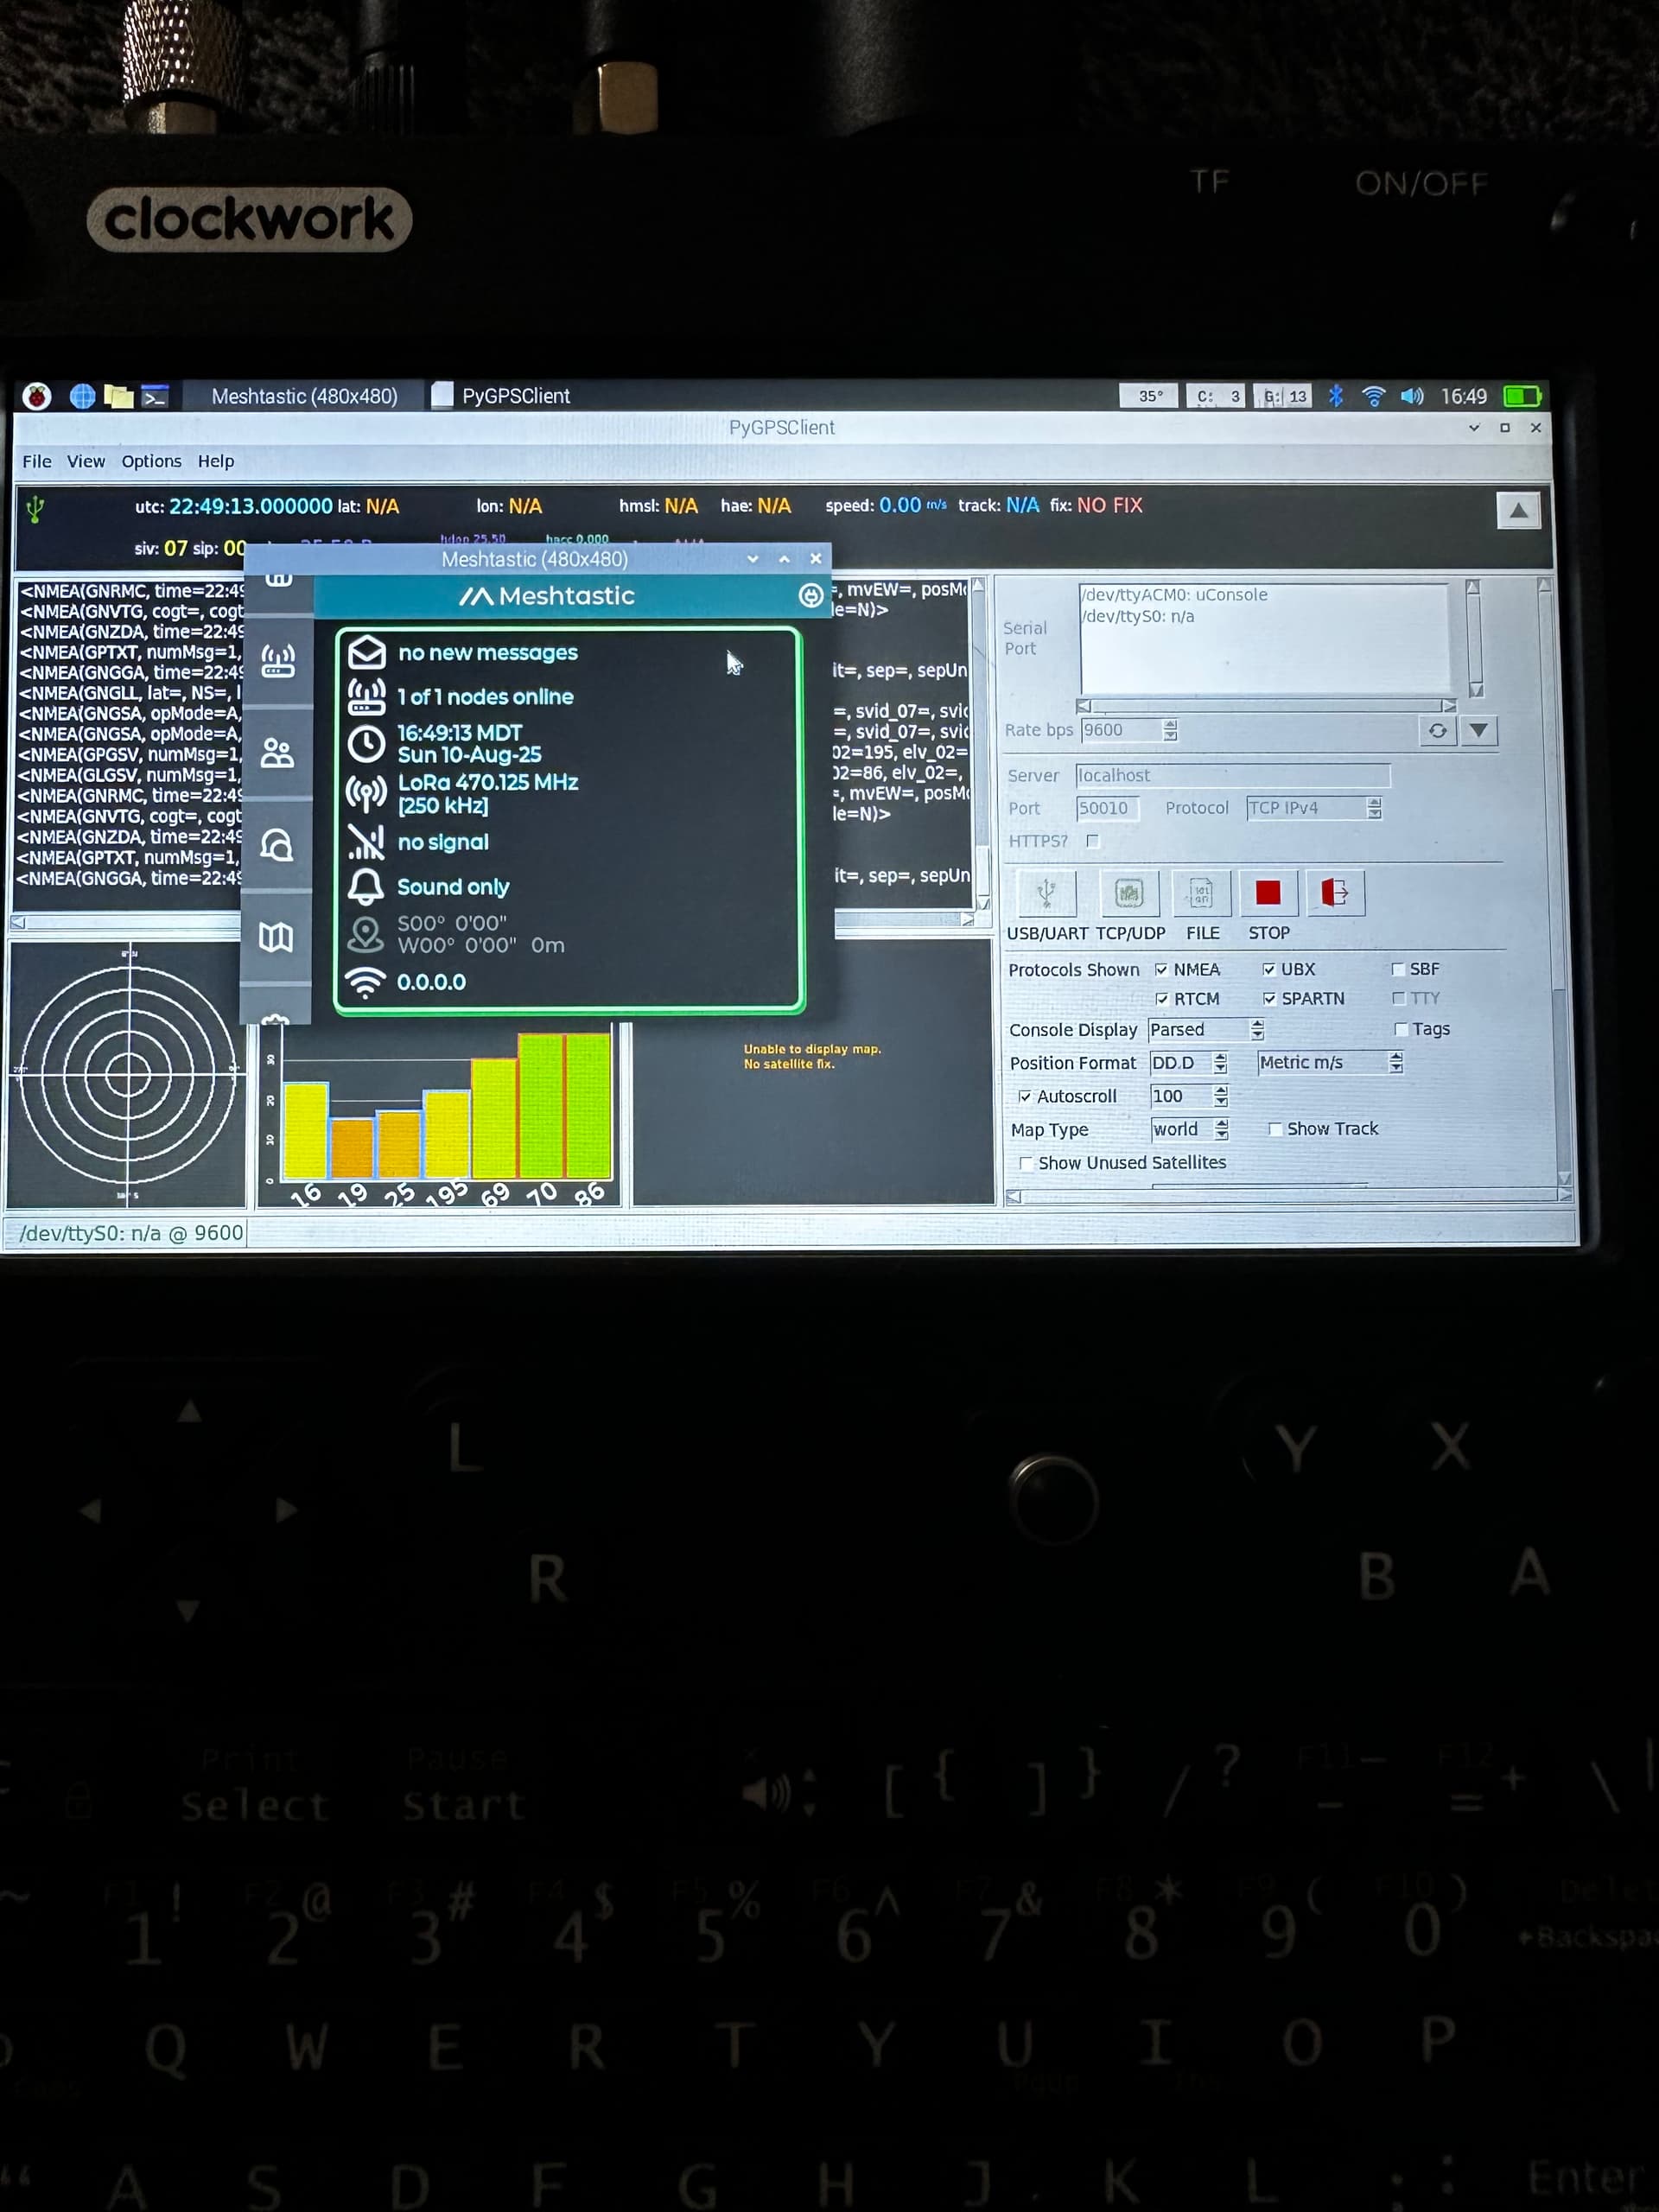
Task: Enable Show Unused Satellites checkbox
Action: coord(1026,1163)
